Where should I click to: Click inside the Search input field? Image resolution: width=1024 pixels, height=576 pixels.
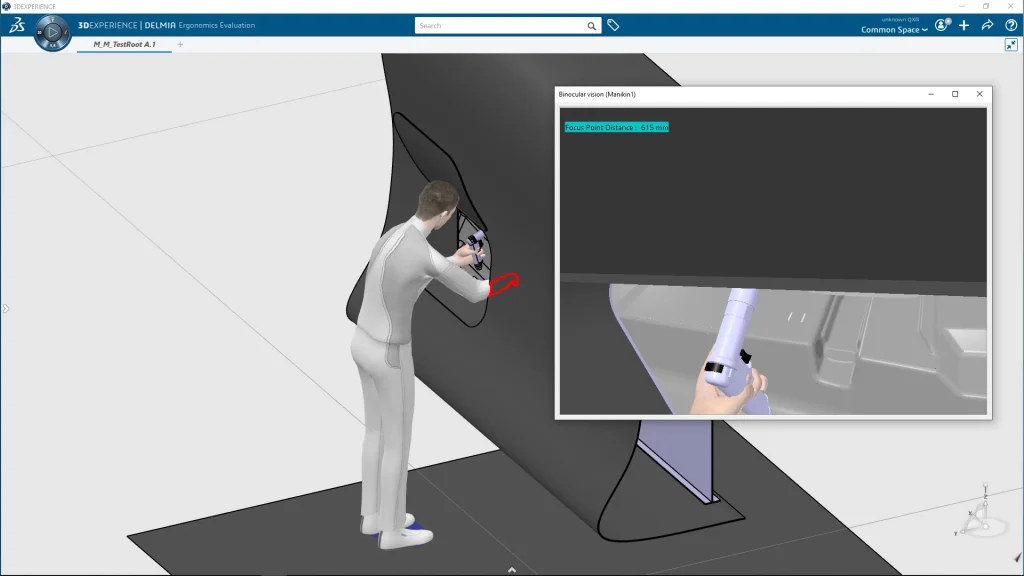(x=500, y=25)
